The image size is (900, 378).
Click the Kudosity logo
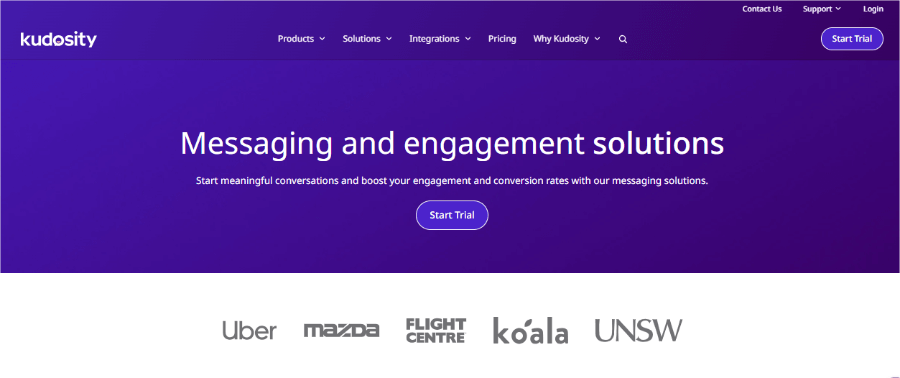59,40
